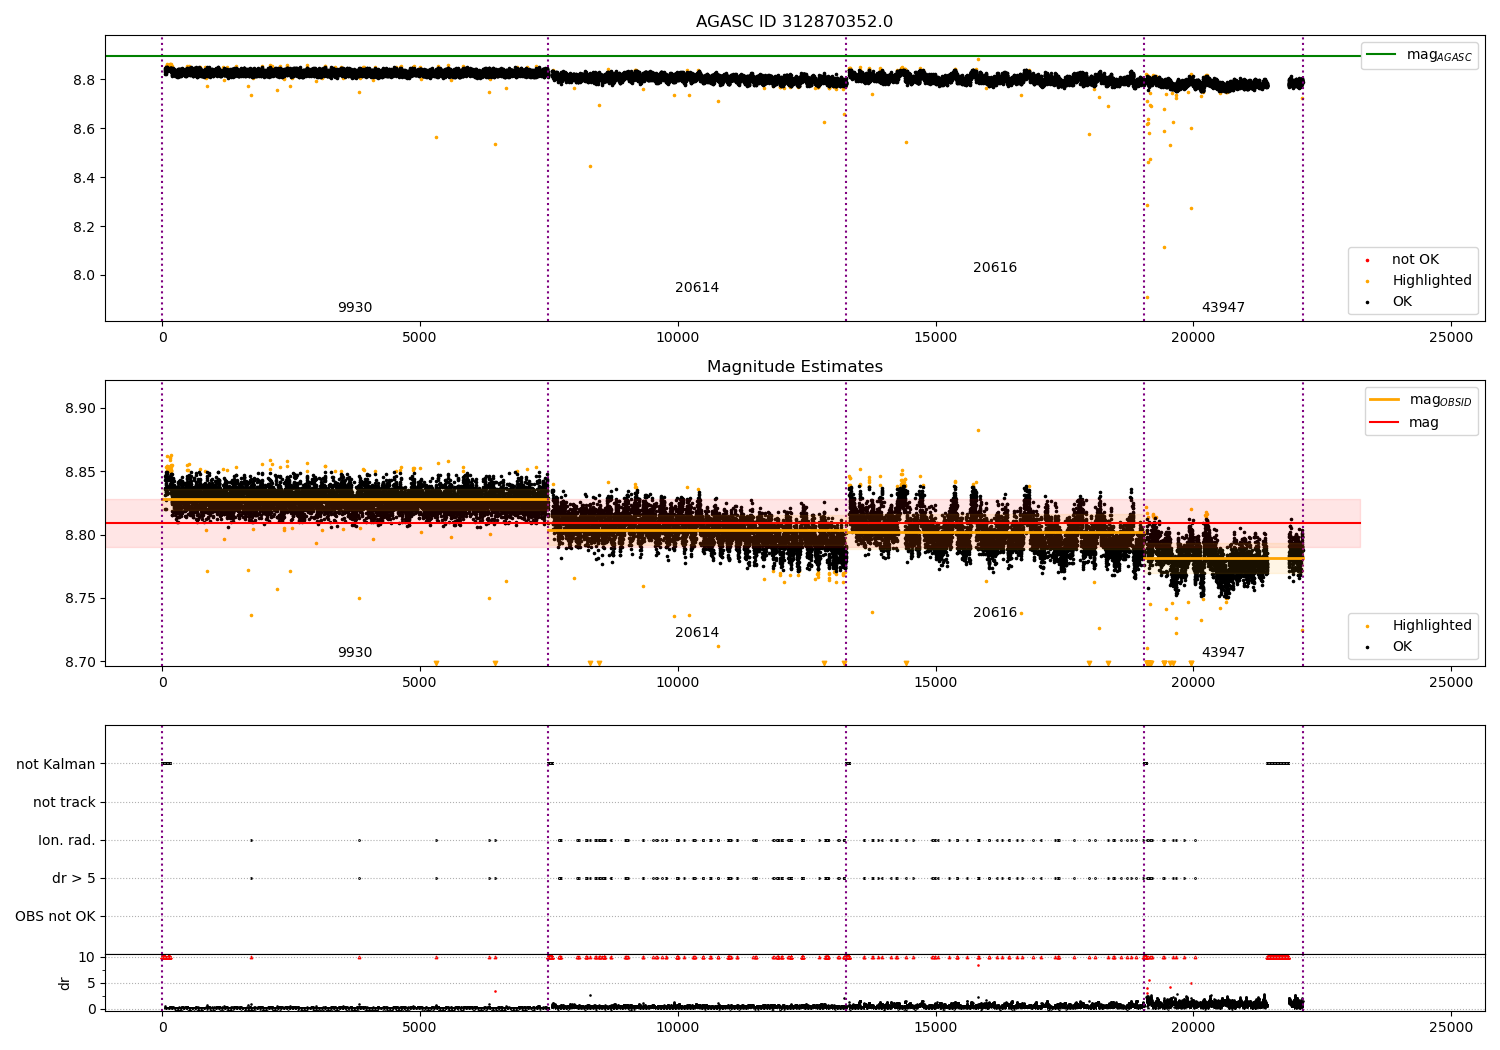Screen dimensions: 1500x1050
Task: Click the 'Magnitude Estimates' plot title
Action: pos(794,367)
